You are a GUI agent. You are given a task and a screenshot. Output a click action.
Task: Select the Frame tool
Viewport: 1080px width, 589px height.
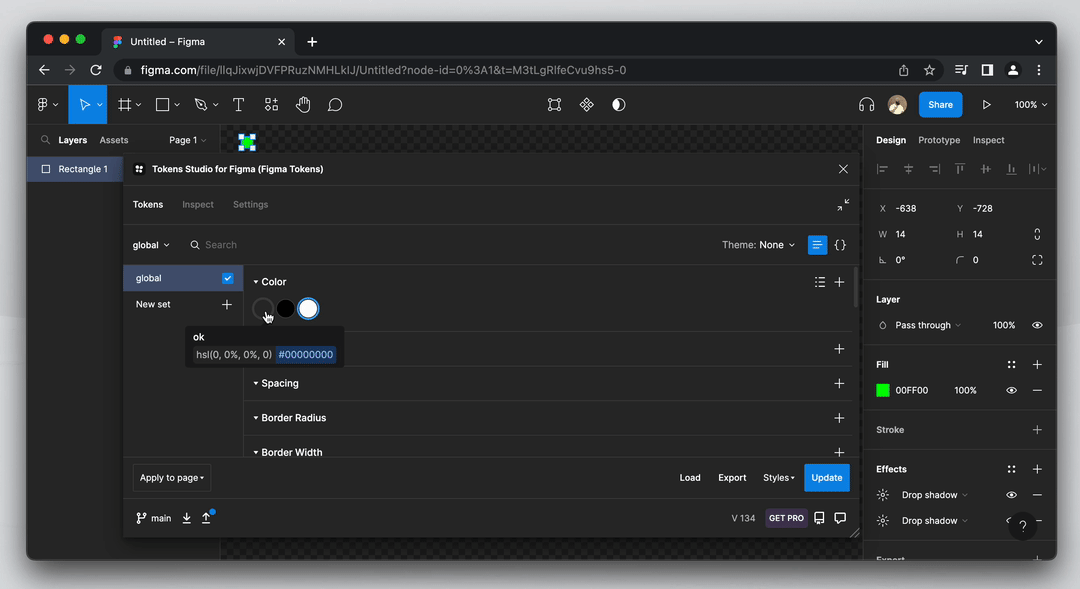click(125, 104)
